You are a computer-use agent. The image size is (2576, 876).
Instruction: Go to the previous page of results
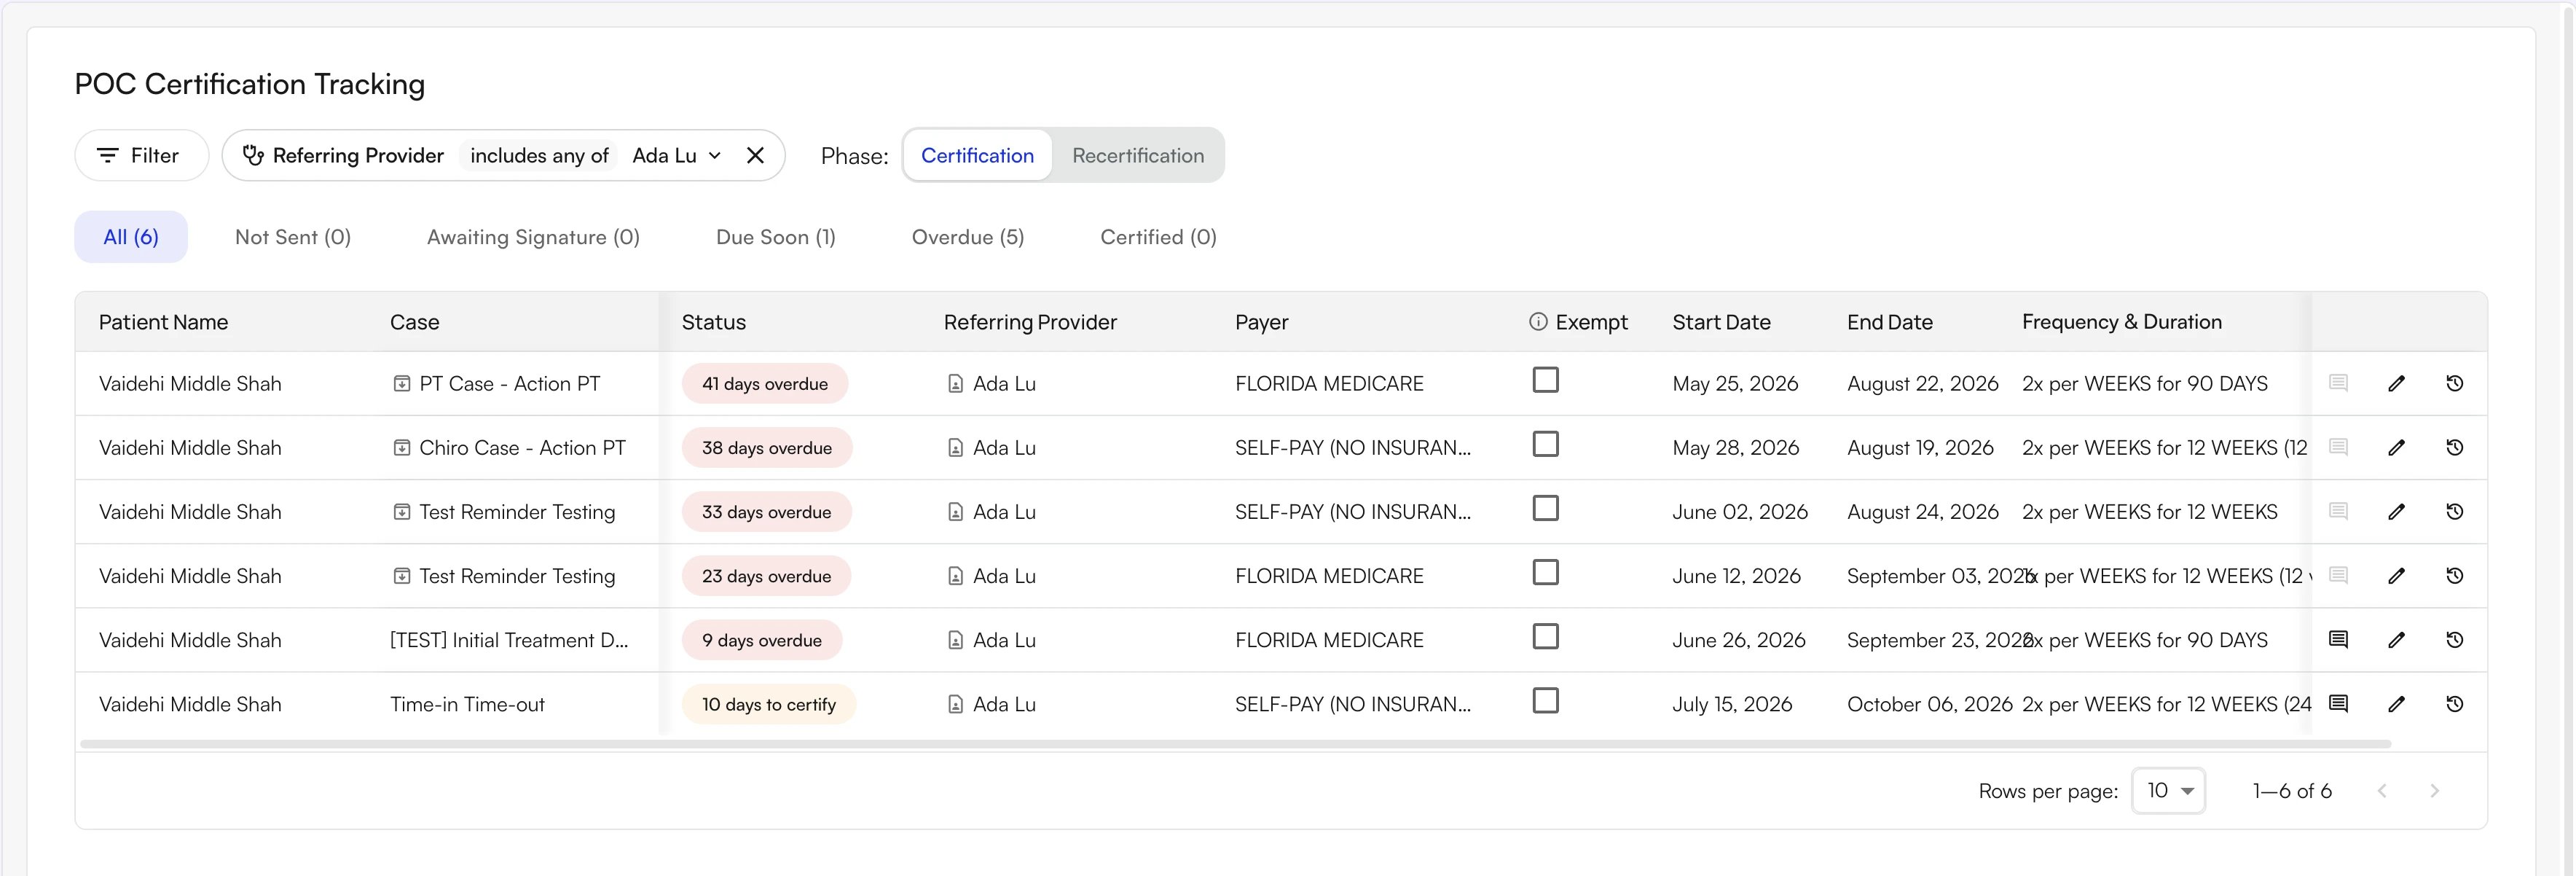coord(2382,791)
